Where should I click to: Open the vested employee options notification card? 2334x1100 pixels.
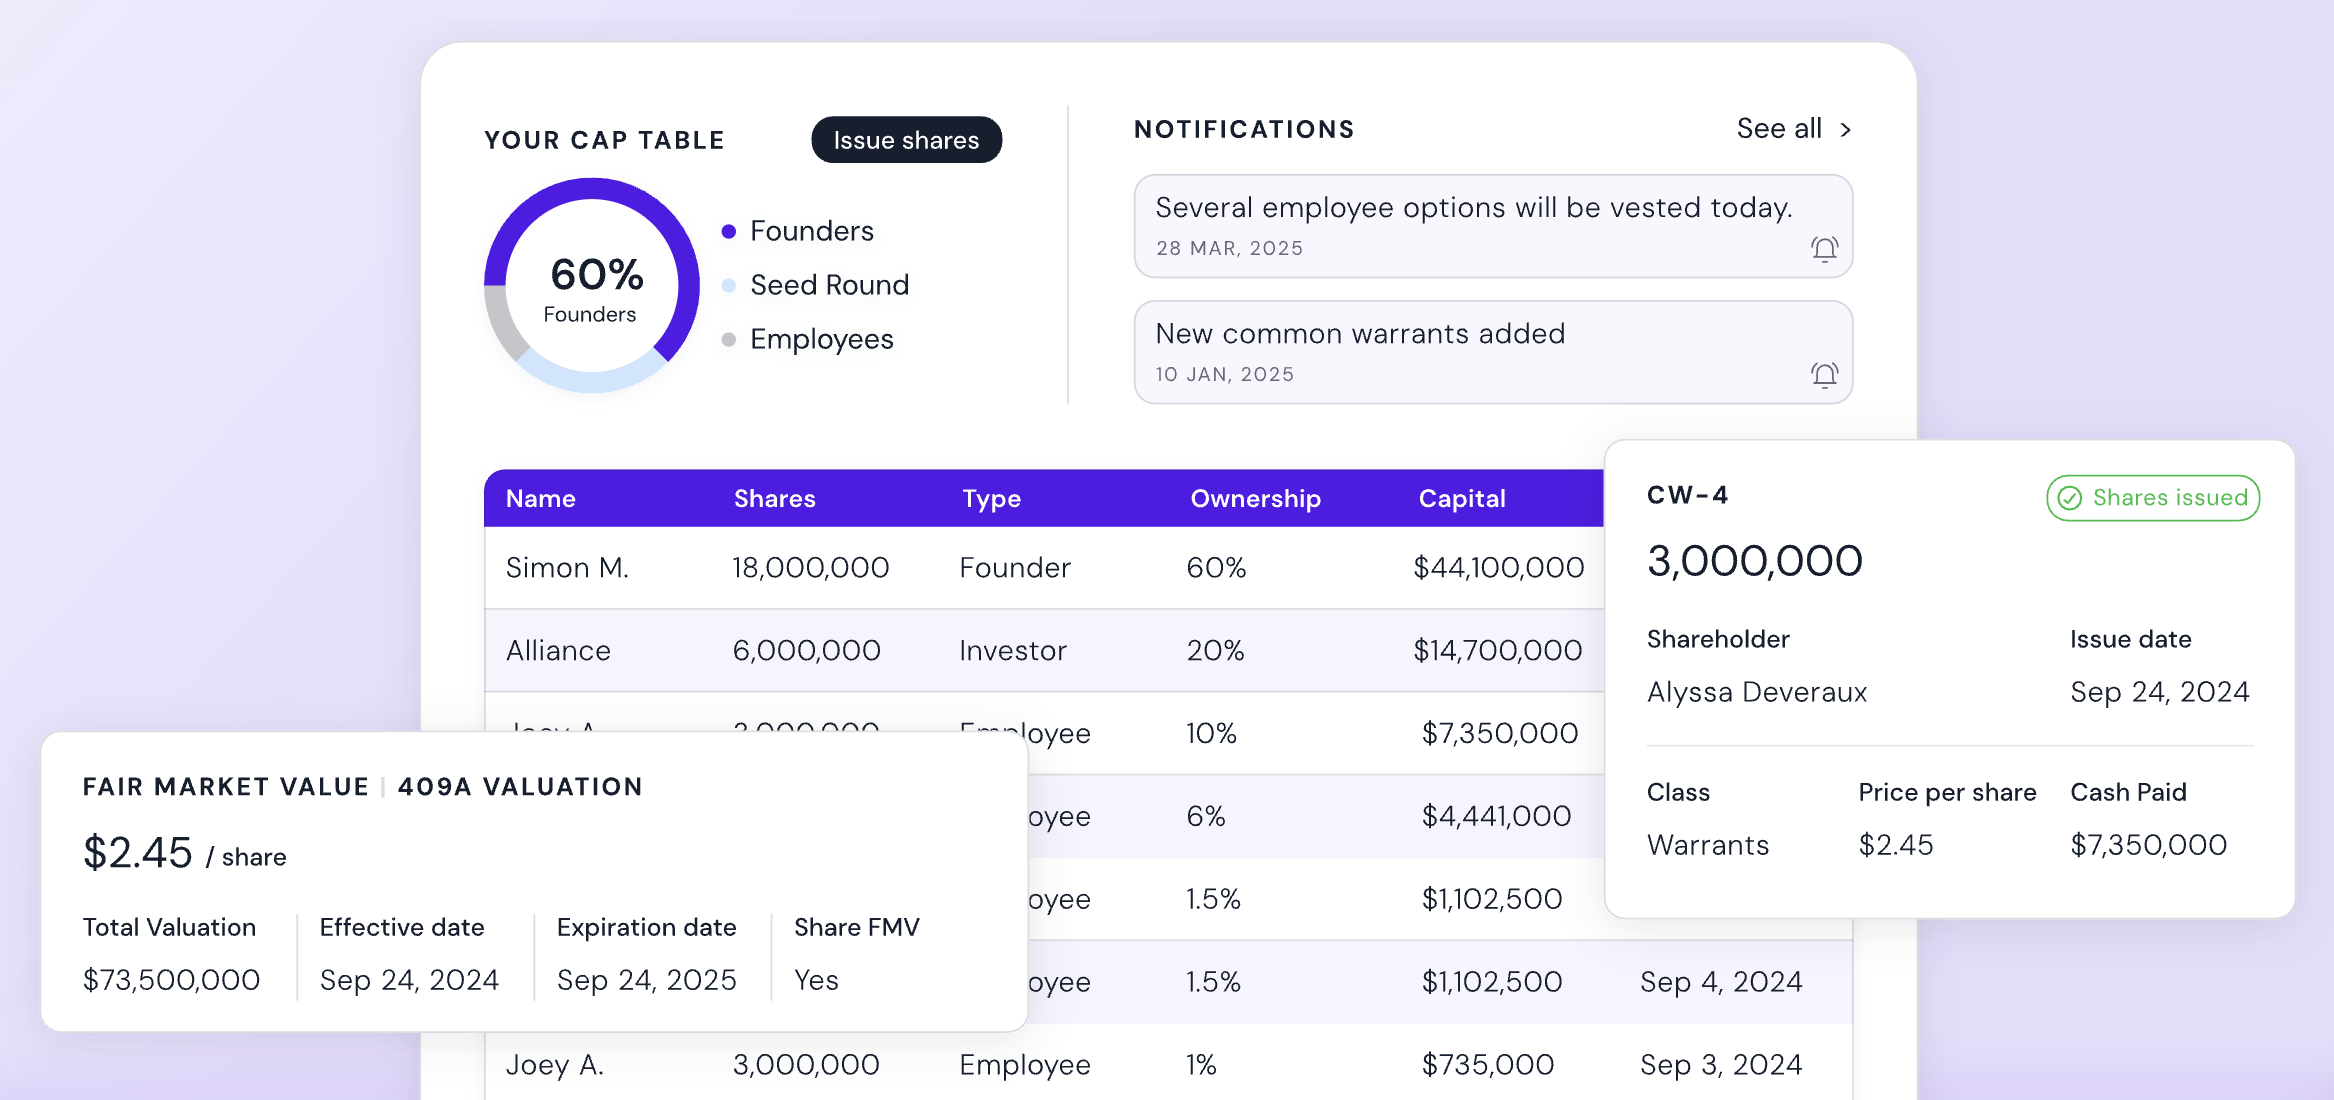point(1493,226)
